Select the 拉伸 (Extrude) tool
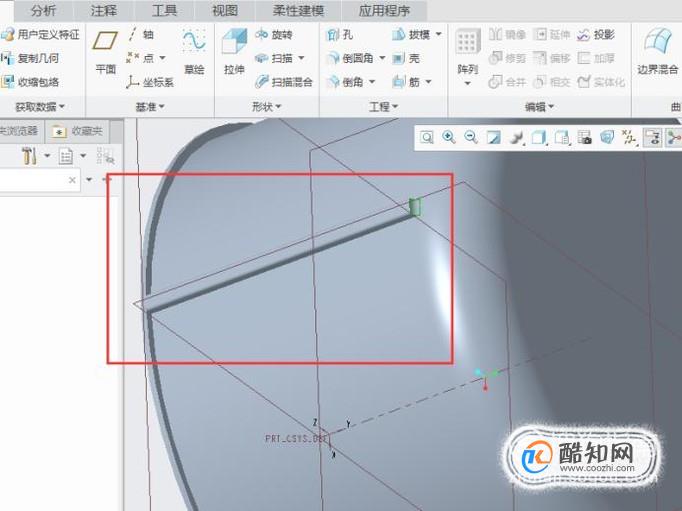The height and width of the screenshot is (511, 682). pos(234,51)
